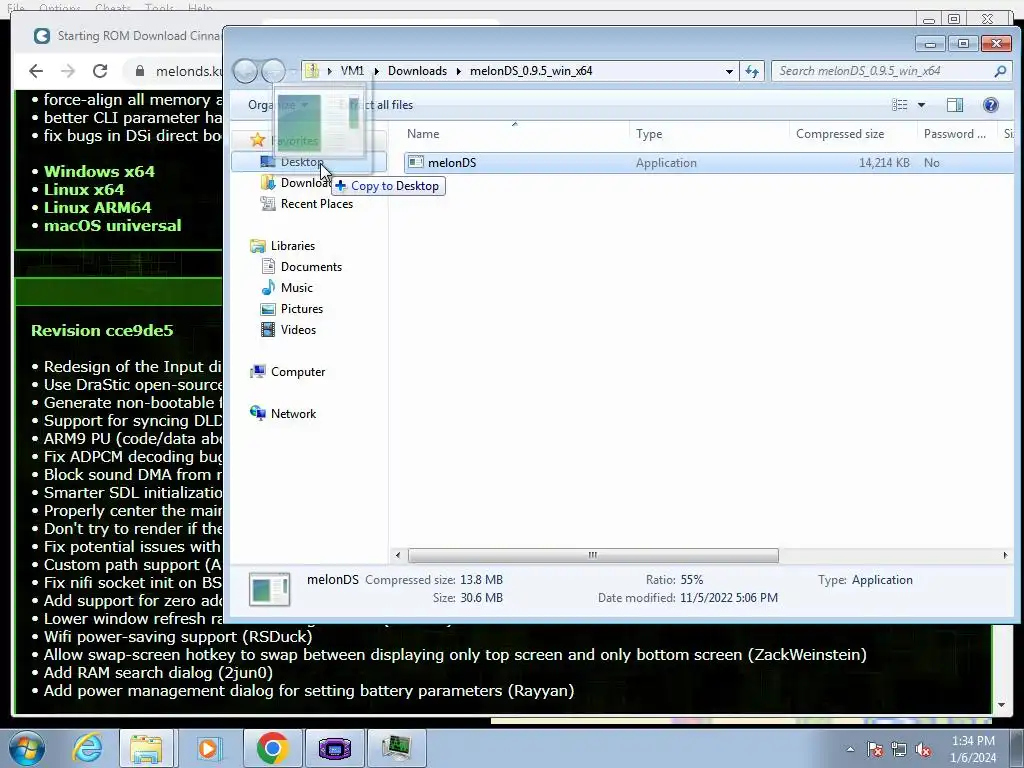Select the Starting ROM Download browser tab
The width and height of the screenshot is (1024, 768).
pos(127,36)
